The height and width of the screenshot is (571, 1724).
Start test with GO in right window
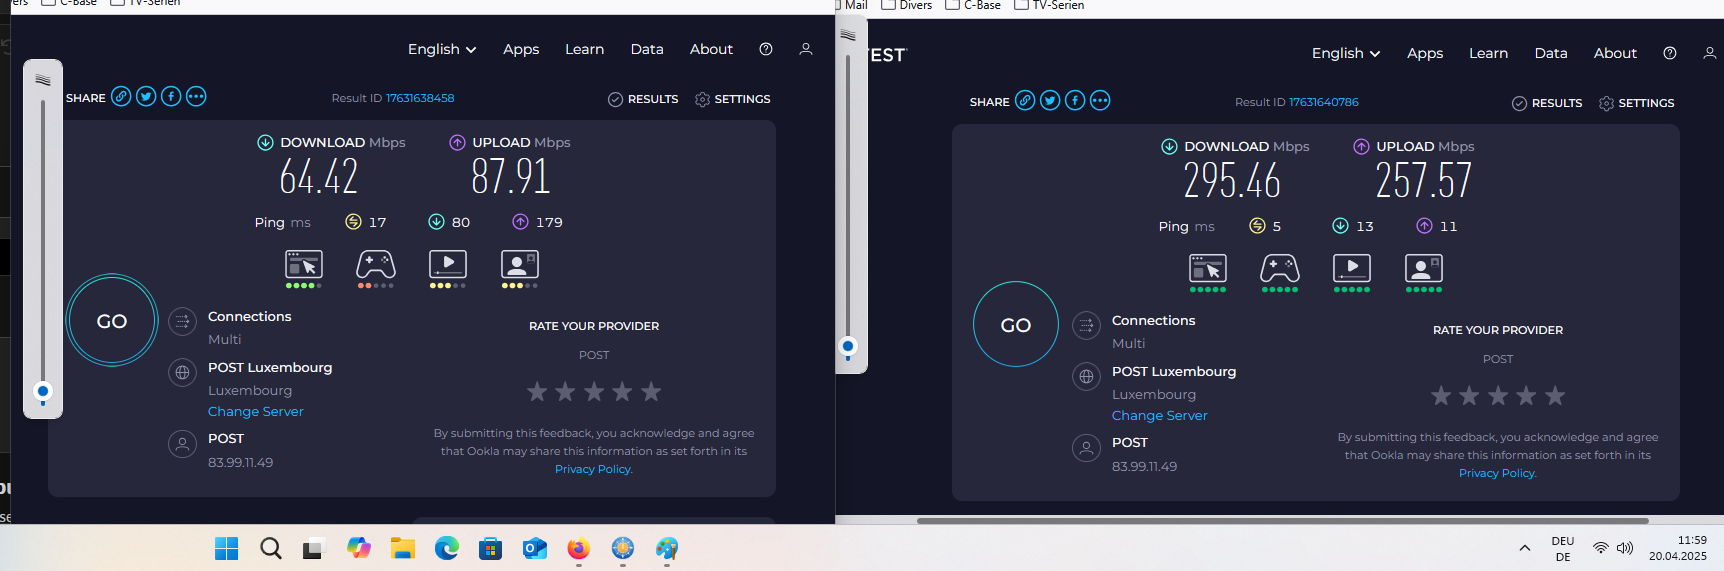pyautogui.click(x=1016, y=325)
